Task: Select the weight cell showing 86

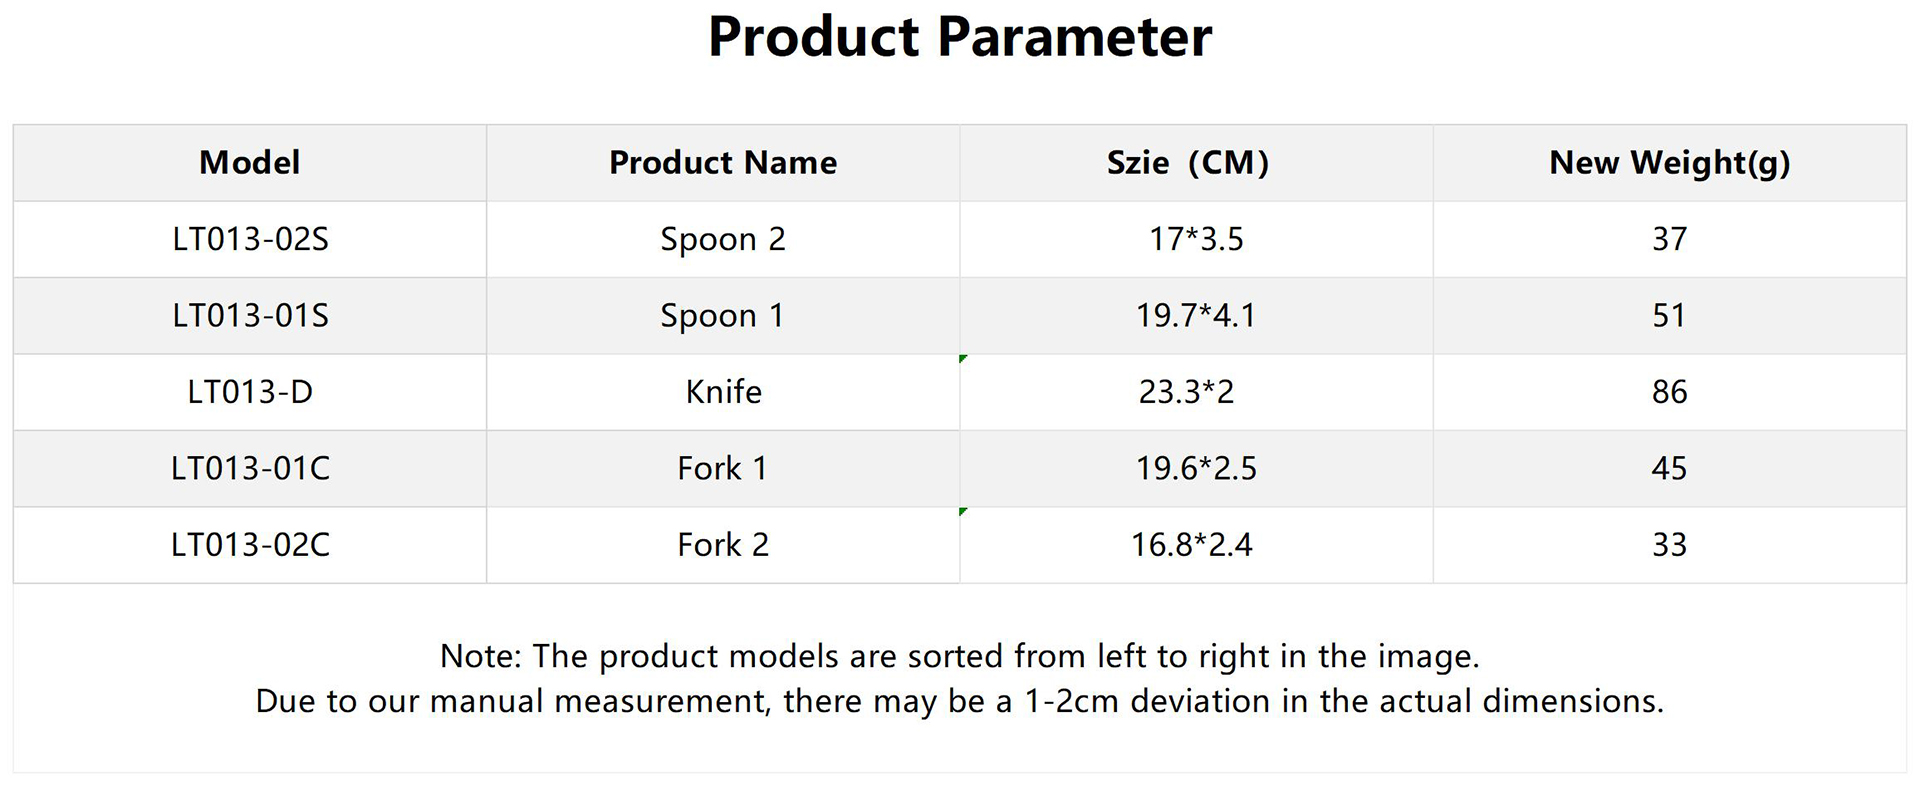Action: [1669, 392]
